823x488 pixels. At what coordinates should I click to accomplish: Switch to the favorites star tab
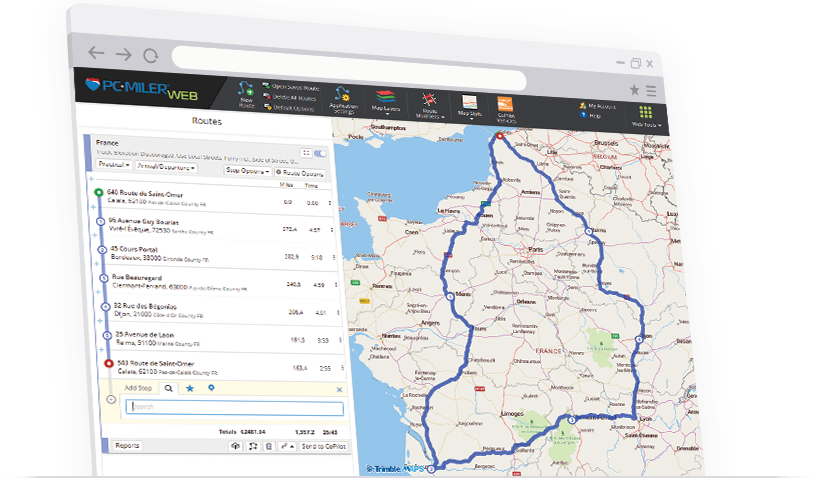pos(189,388)
